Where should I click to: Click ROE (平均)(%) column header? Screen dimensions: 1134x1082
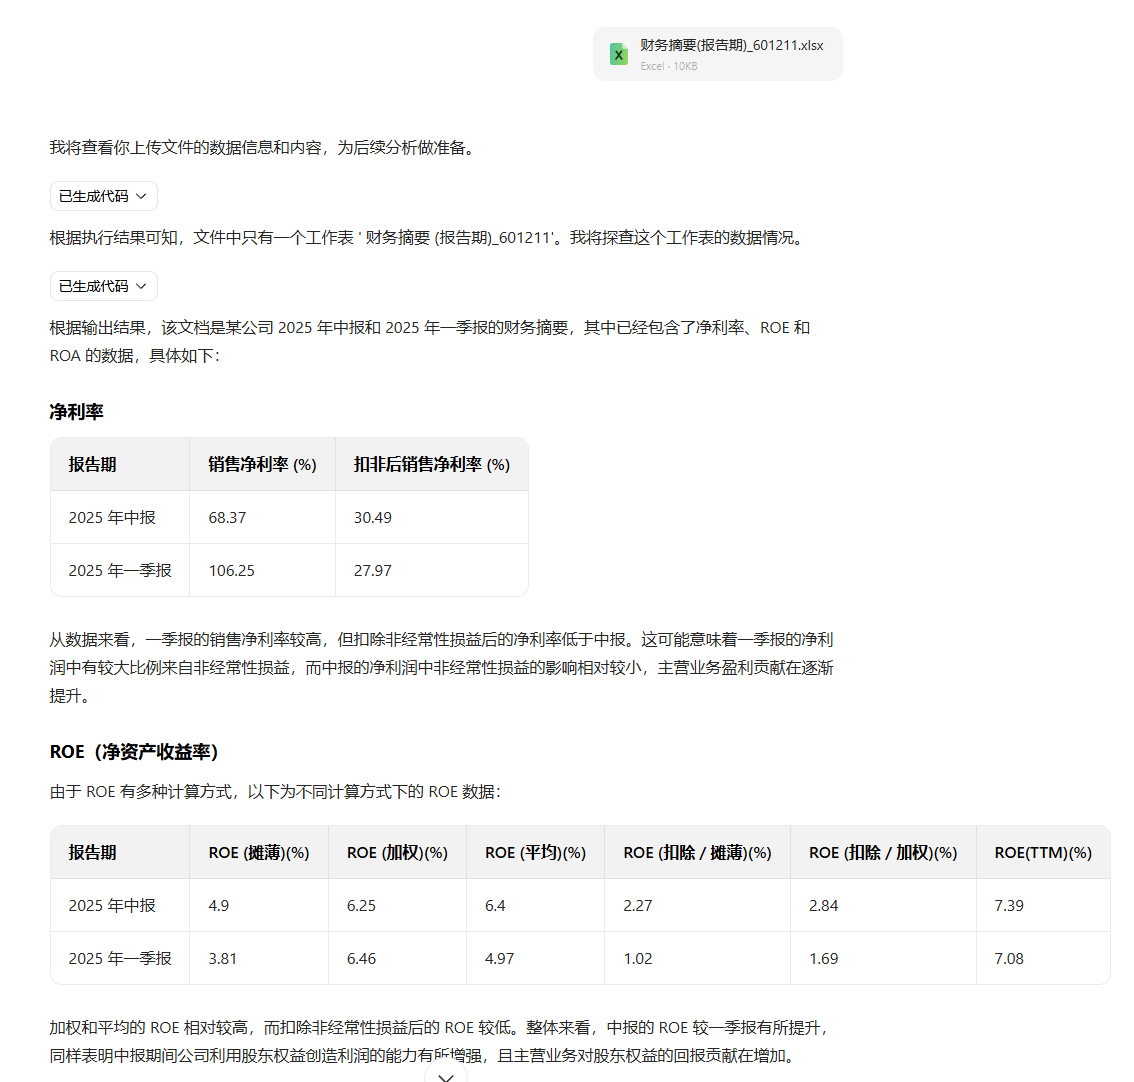tap(535, 853)
